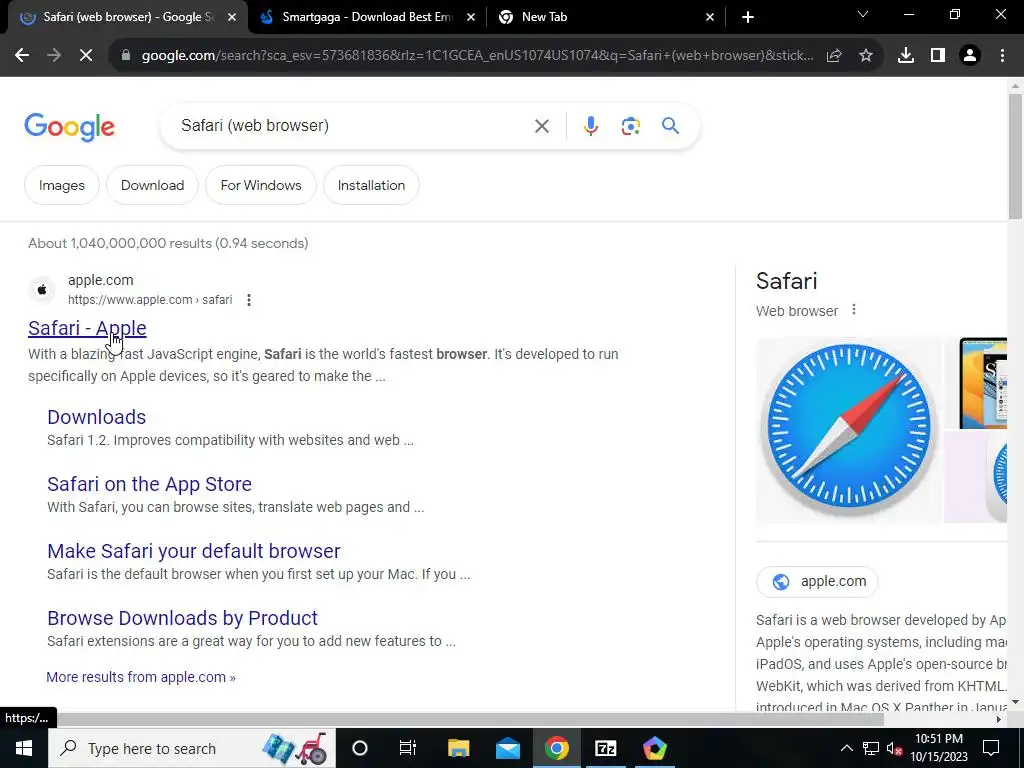The image size is (1024, 768).
Task: Open Safari on the App Store link
Action: tap(149, 484)
